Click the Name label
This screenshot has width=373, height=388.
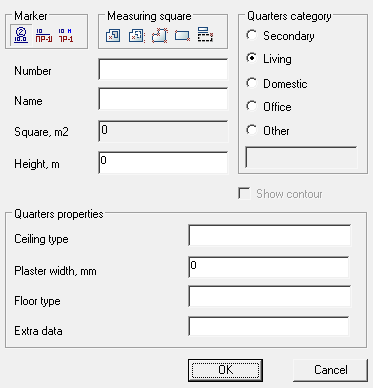(x=28, y=101)
